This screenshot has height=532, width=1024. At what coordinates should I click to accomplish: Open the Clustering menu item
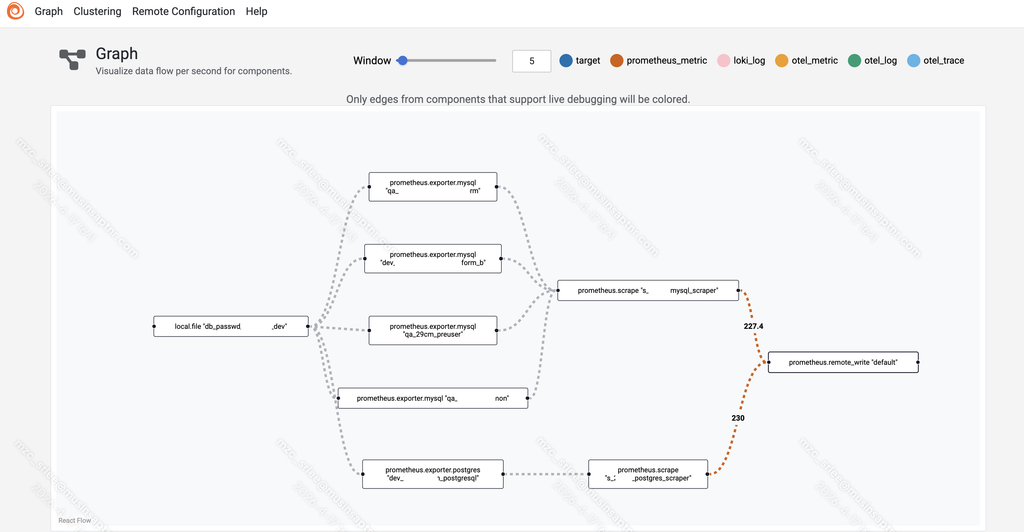click(97, 11)
